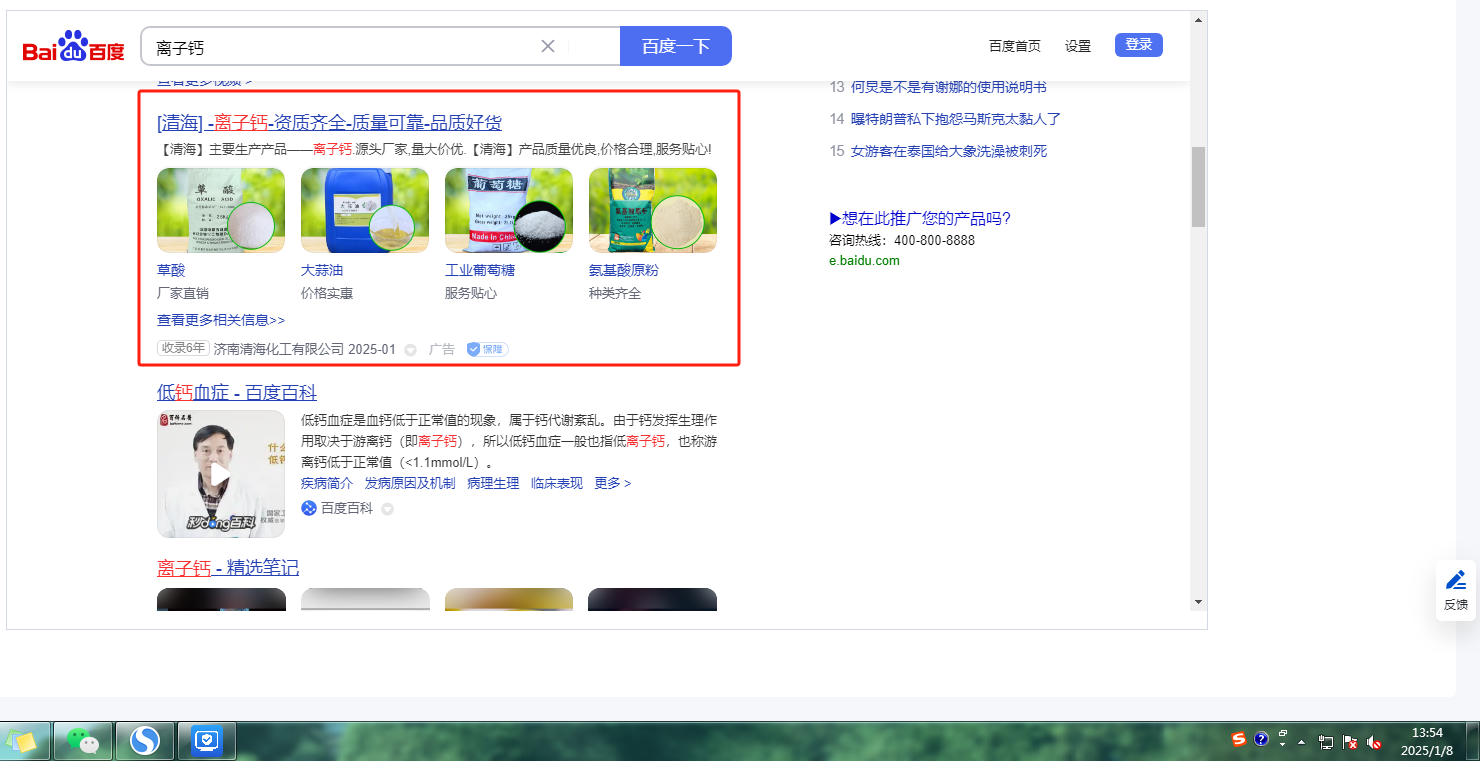The height and width of the screenshot is (761, 1480).
Task: Expand the dropdown arrow beside 百度百科 source
Action: [387, 509]
